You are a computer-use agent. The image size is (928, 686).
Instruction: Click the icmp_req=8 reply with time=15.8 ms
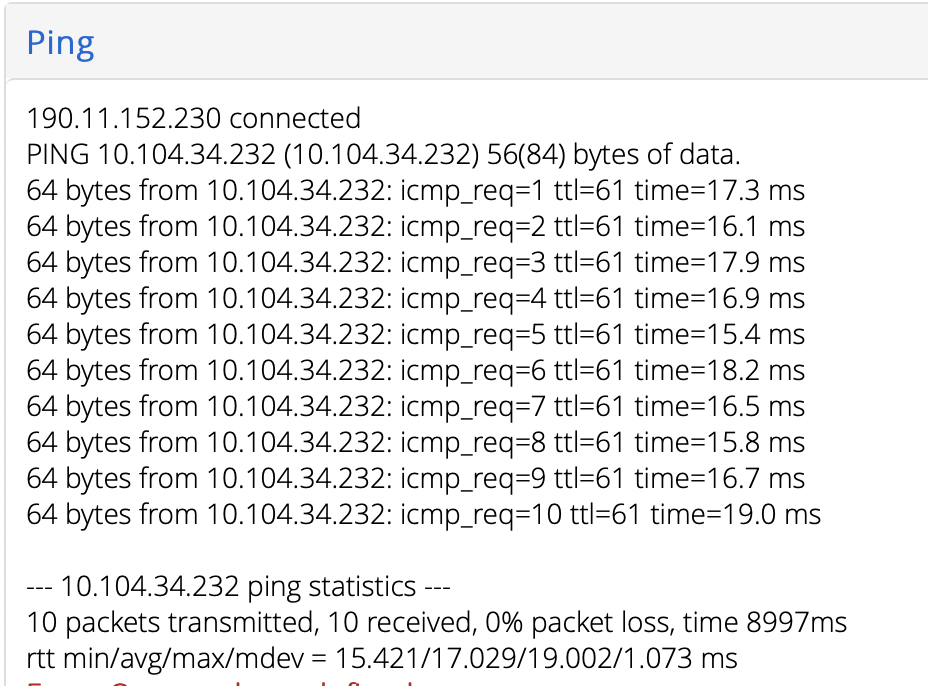(415, 443)
